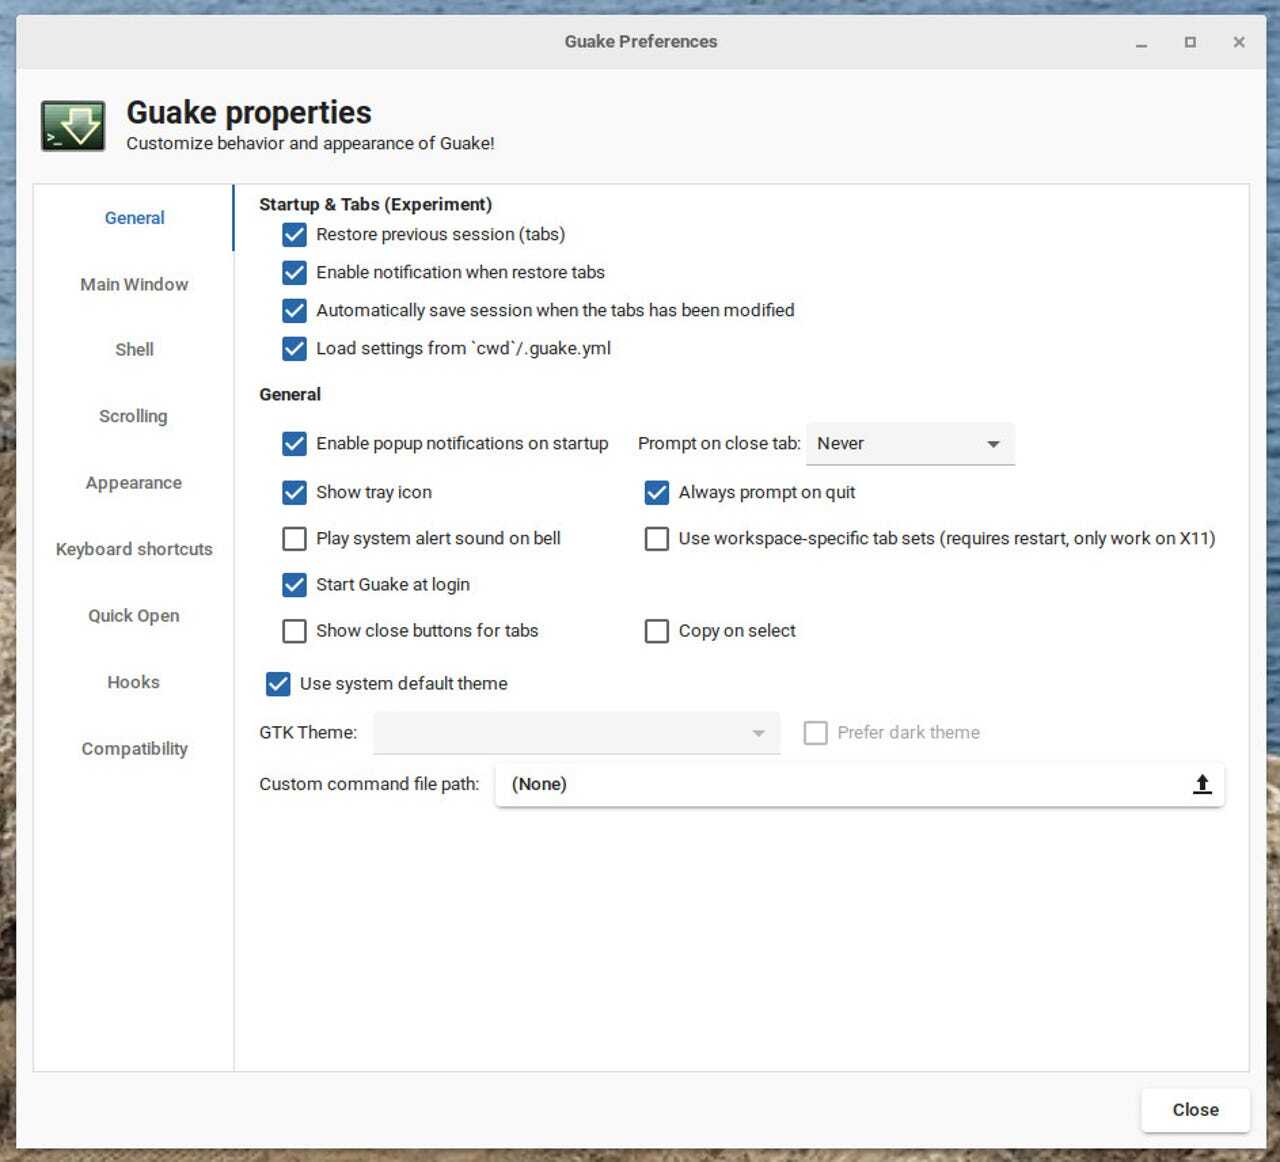Screen dimensions: 1280x1162
Task: Open the Prompt on close tab dropdown
Action: coord(910,444)
